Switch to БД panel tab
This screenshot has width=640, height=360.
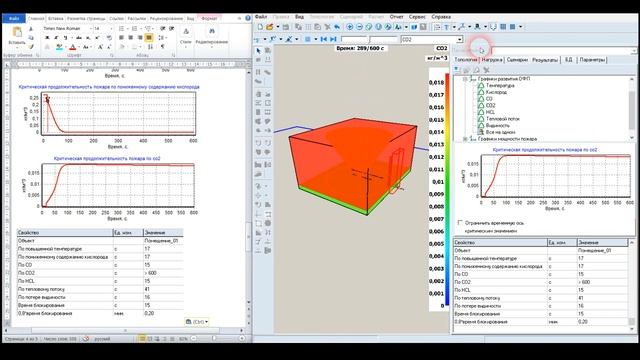569,60
